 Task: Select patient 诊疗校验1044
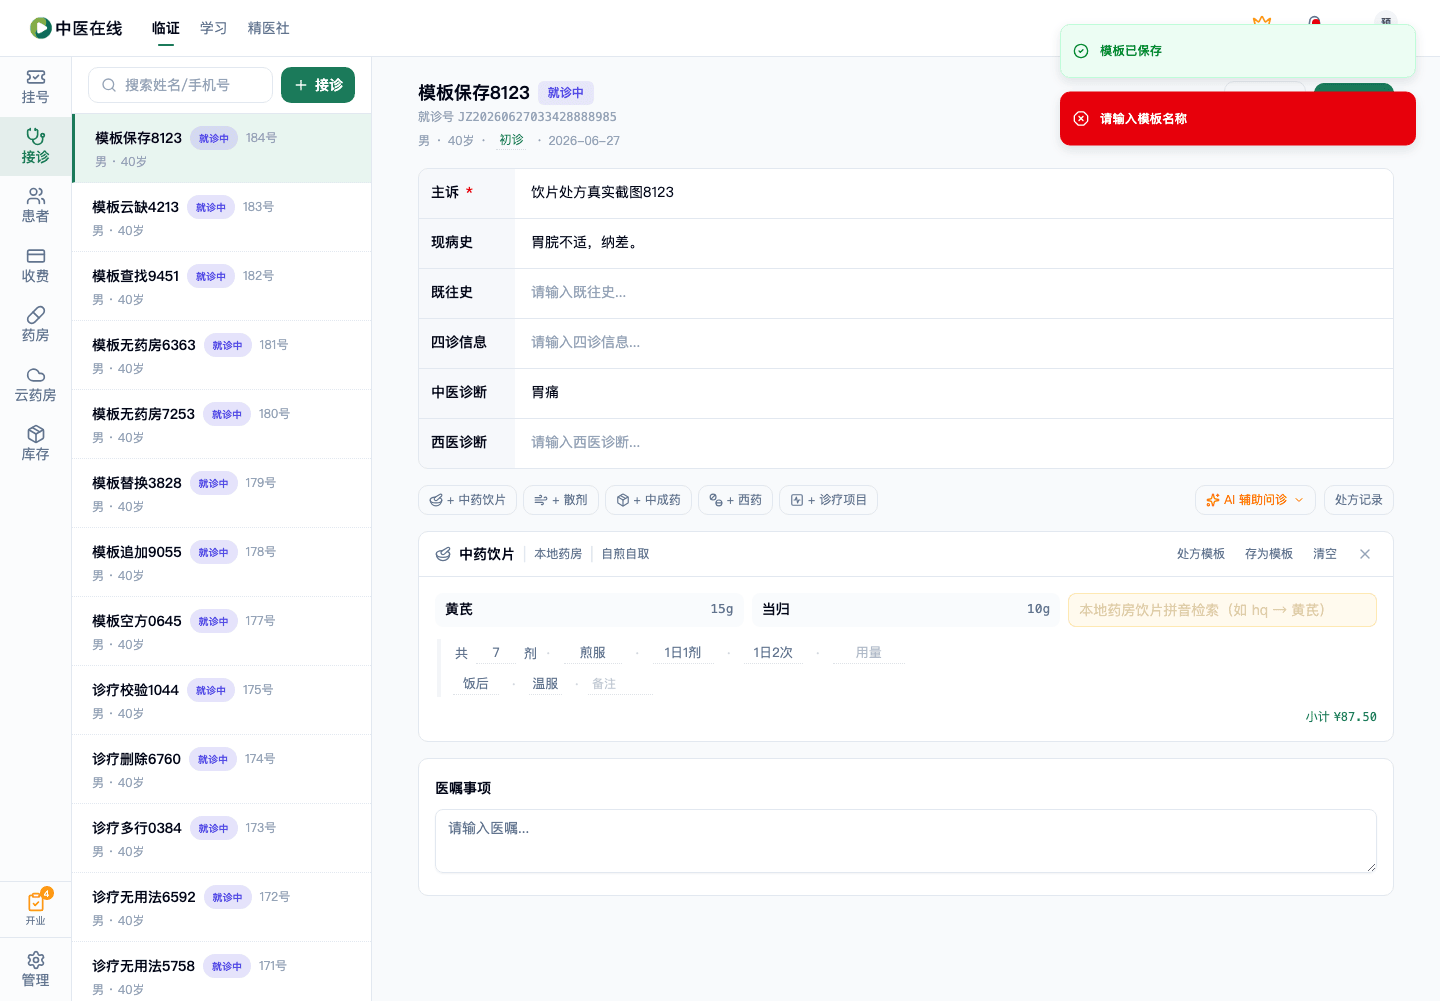[x=221, y=700]
